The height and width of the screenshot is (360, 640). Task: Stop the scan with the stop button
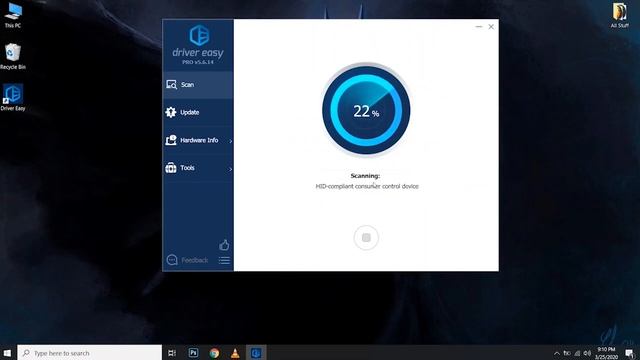(366, 238)
